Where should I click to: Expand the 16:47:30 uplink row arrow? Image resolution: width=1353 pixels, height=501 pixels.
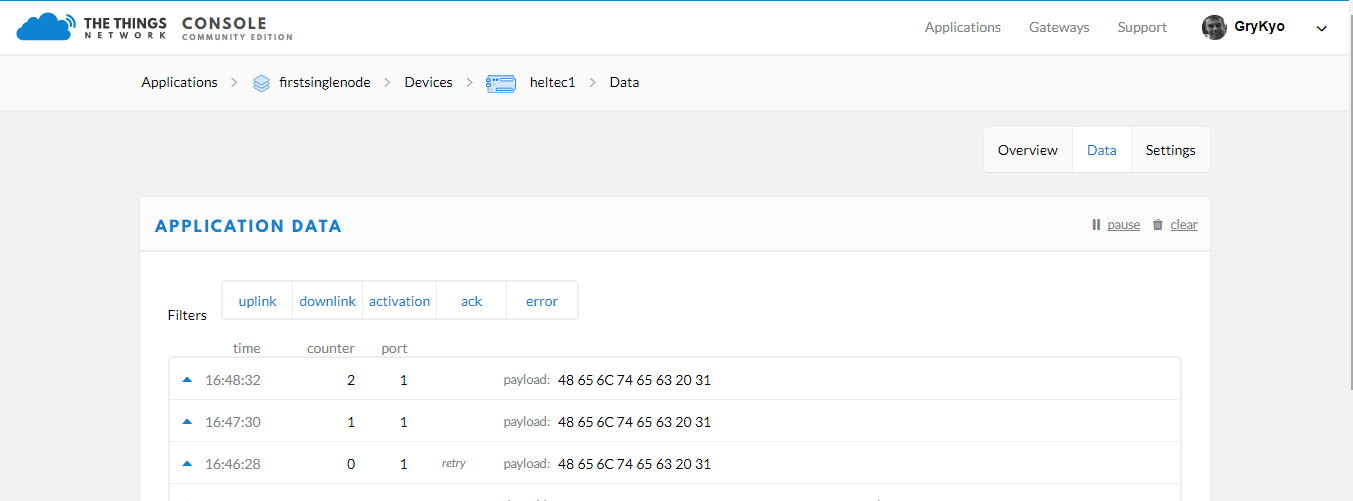tap(187, 422)
